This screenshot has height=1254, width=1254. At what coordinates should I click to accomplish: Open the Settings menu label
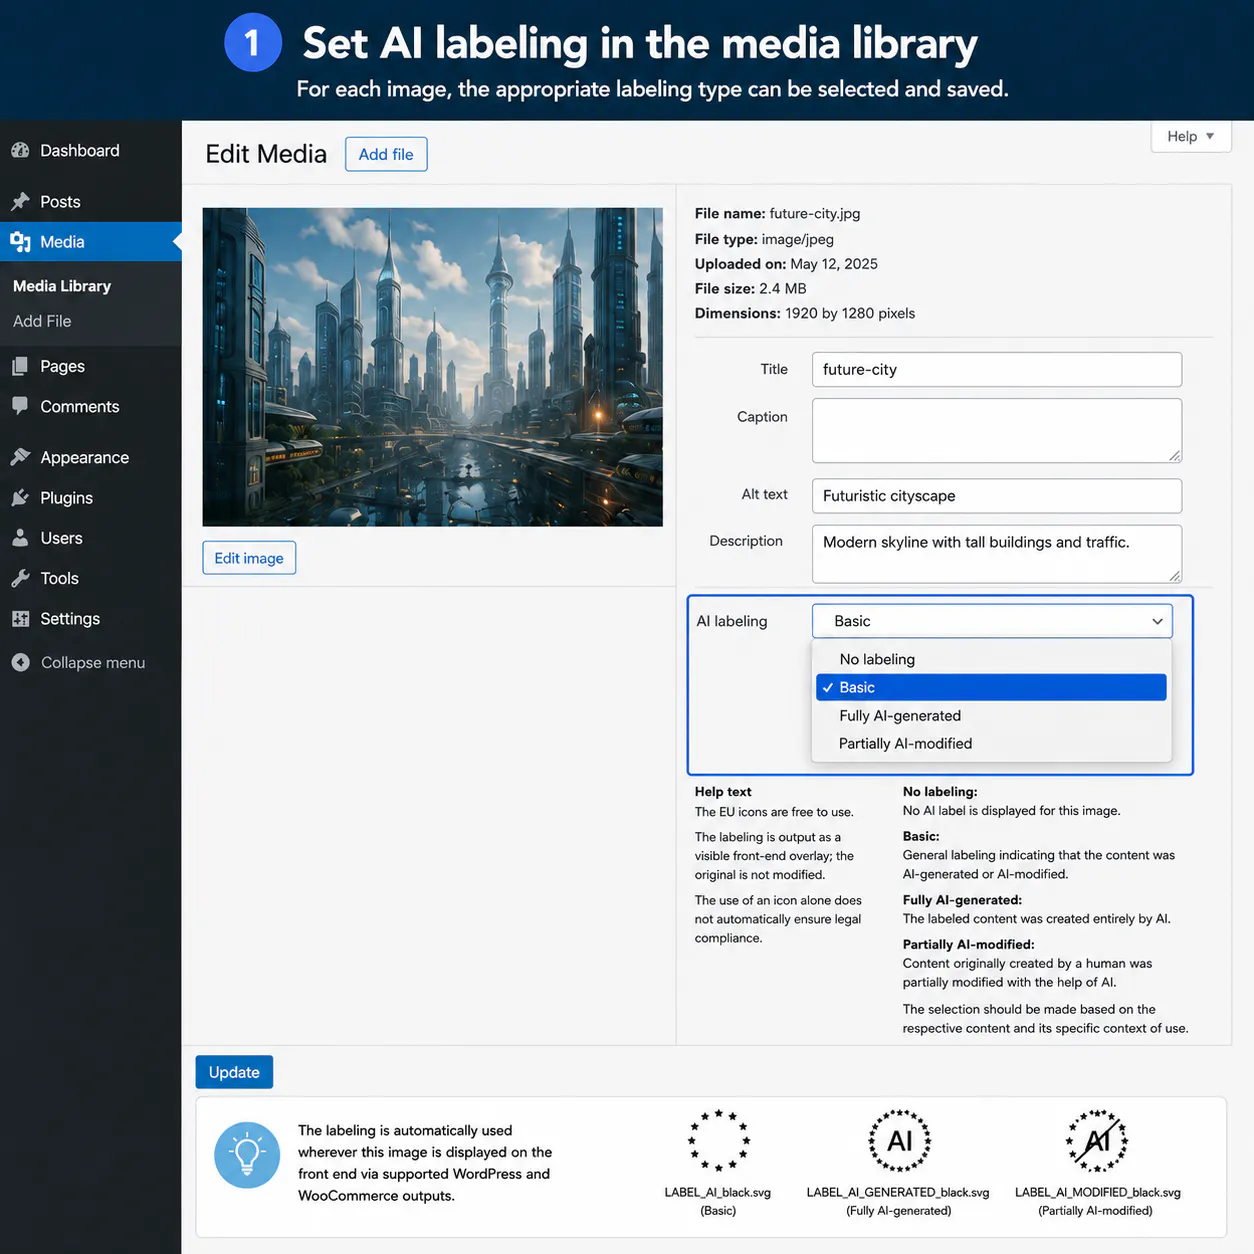click(x=70, y=618)
